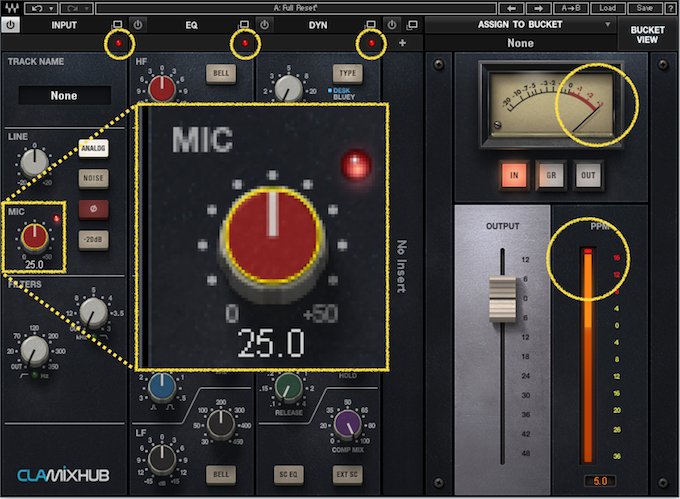Enable the EXT SC button
Viewport: 680px width, 499px height.
pyautogui.click(x=347, y=474)
